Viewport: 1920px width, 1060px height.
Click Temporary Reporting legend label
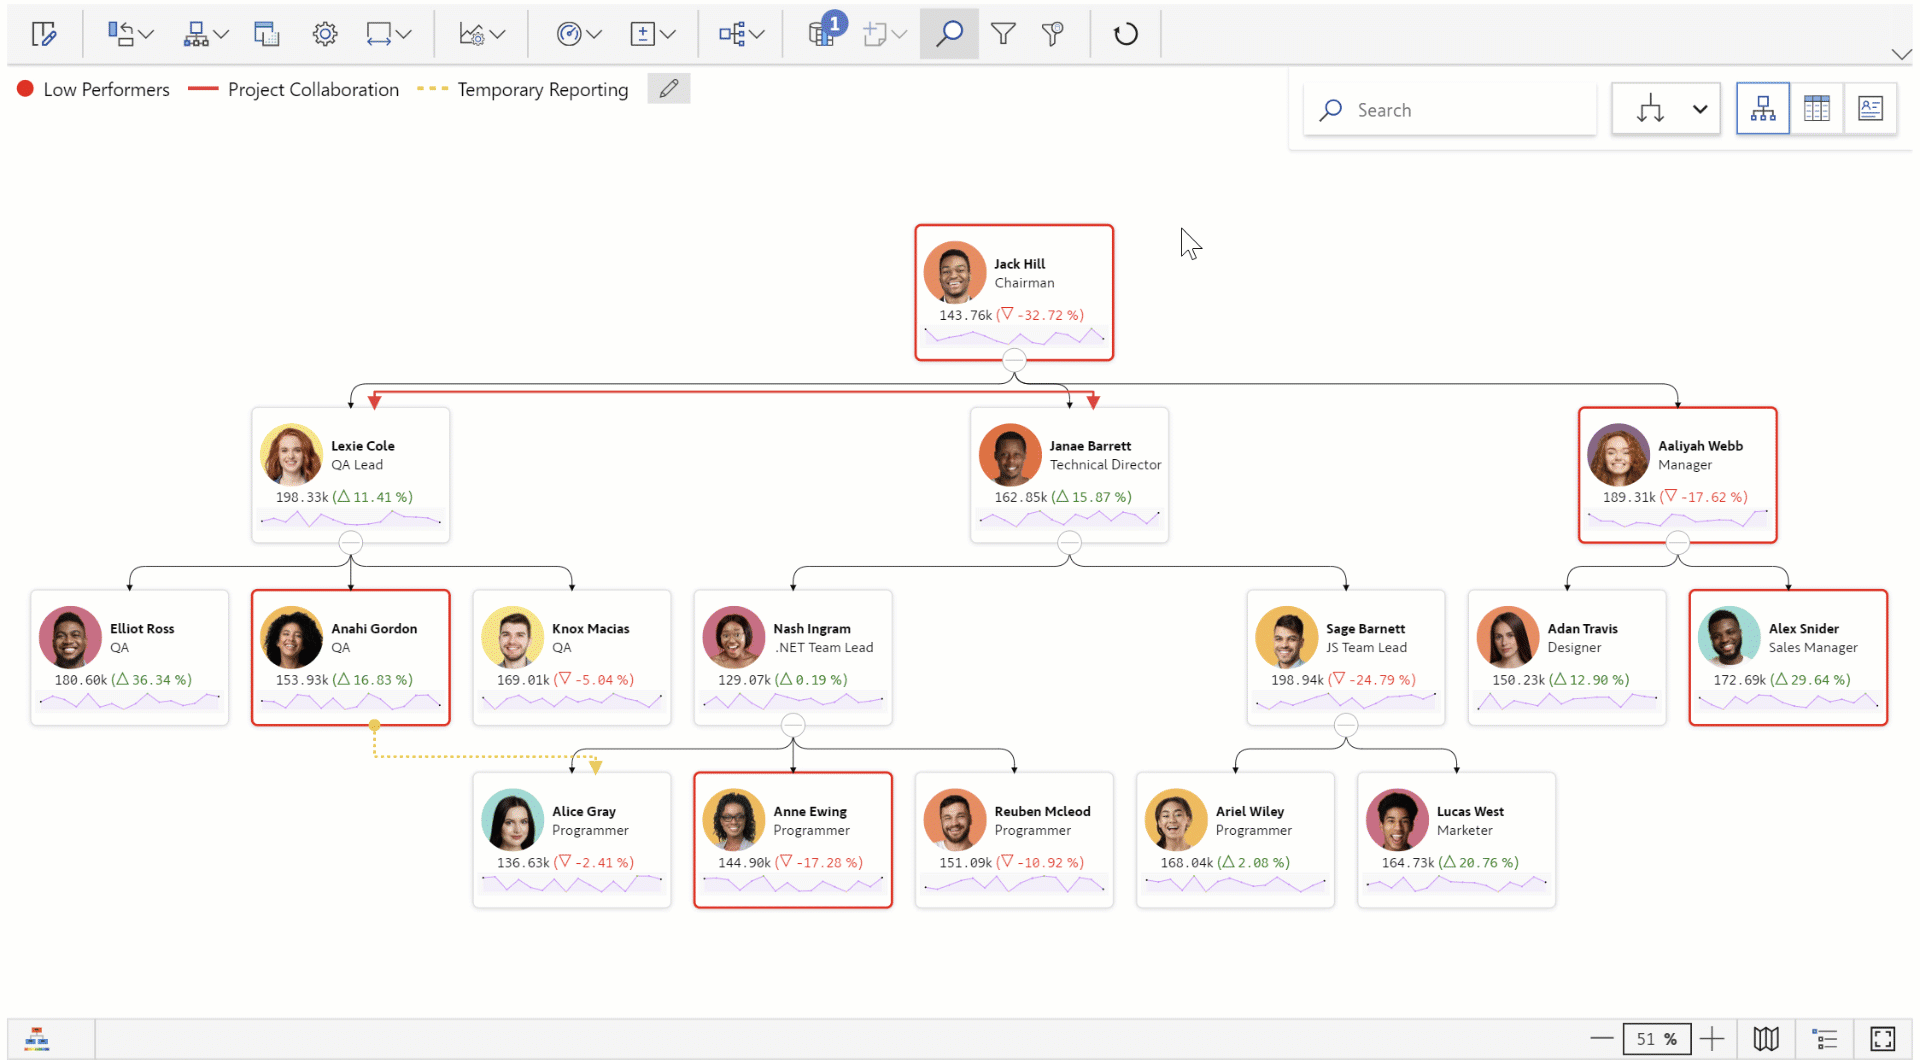click(542, 90)
